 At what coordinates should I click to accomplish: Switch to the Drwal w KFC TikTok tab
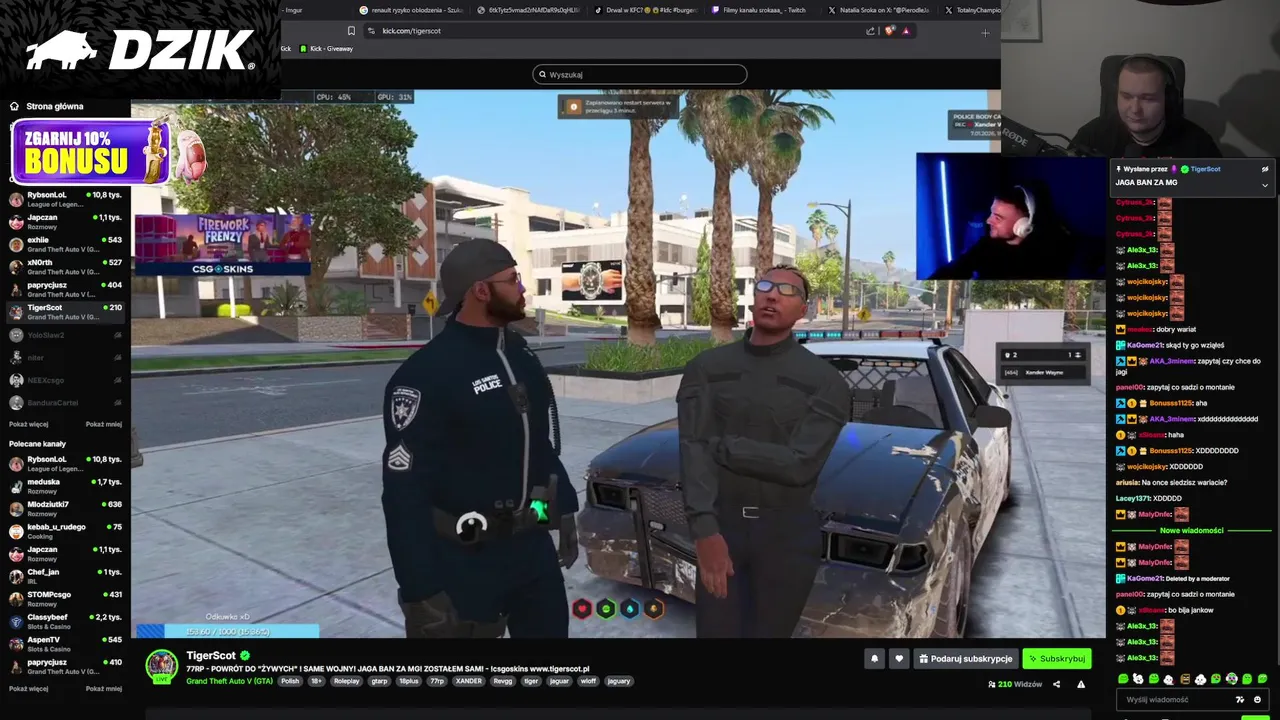click(645, 10)
